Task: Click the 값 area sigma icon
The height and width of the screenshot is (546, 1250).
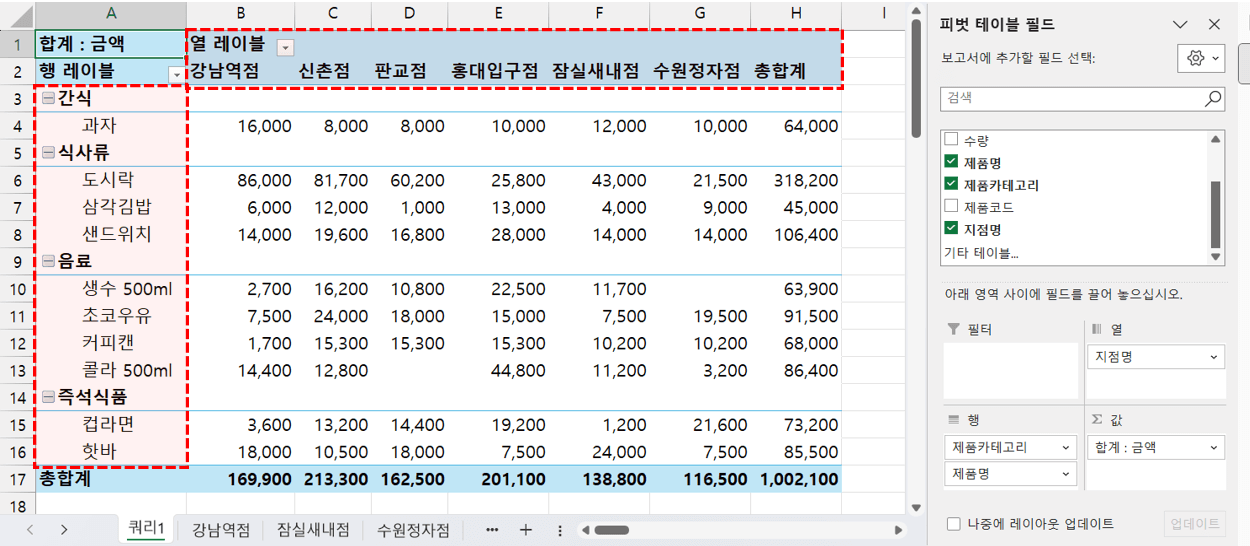Action: click(x=1096, y=420)
